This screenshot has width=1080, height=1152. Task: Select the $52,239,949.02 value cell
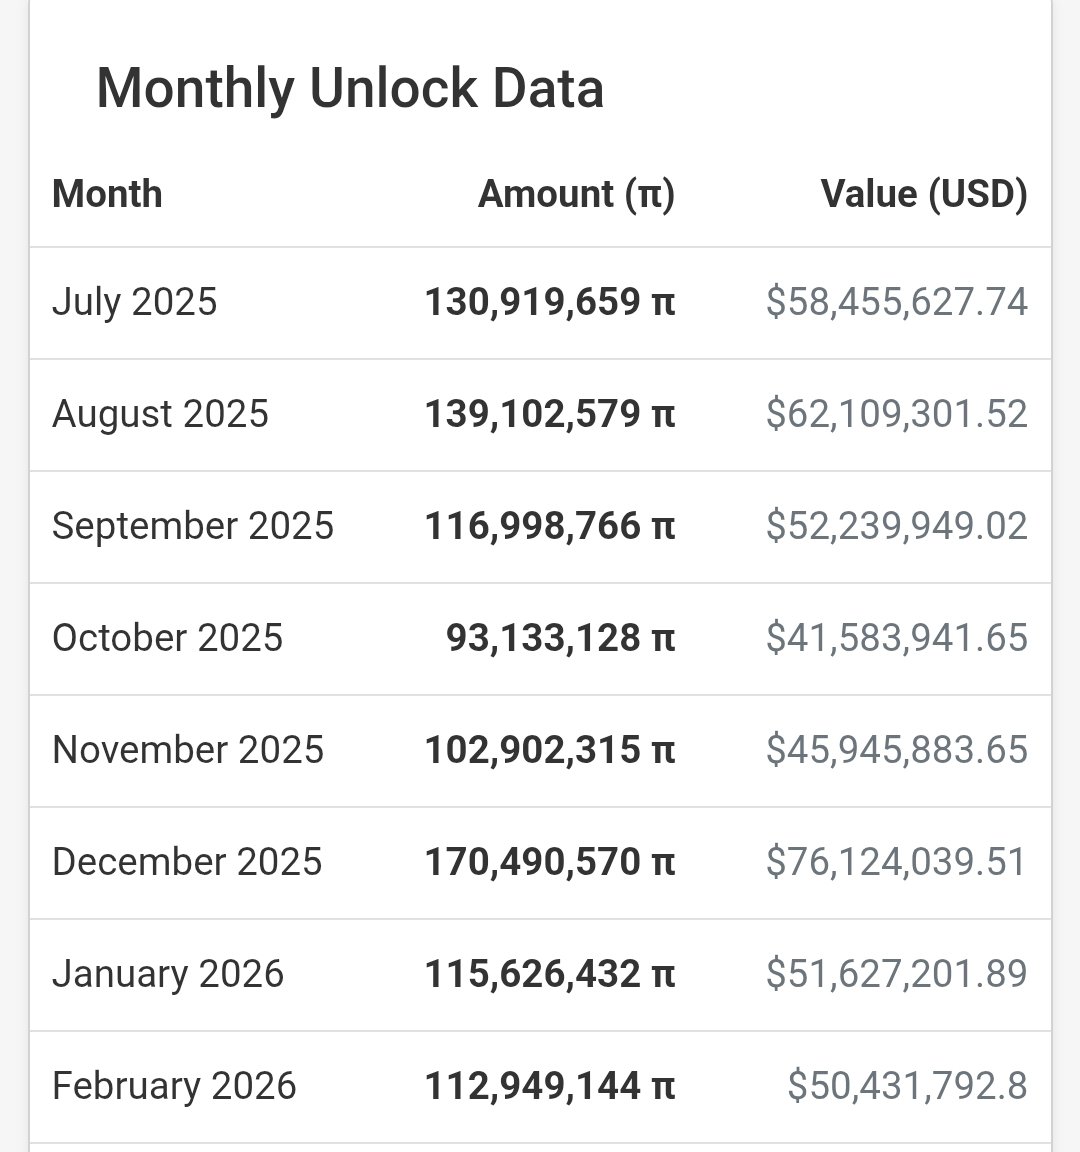896,526
